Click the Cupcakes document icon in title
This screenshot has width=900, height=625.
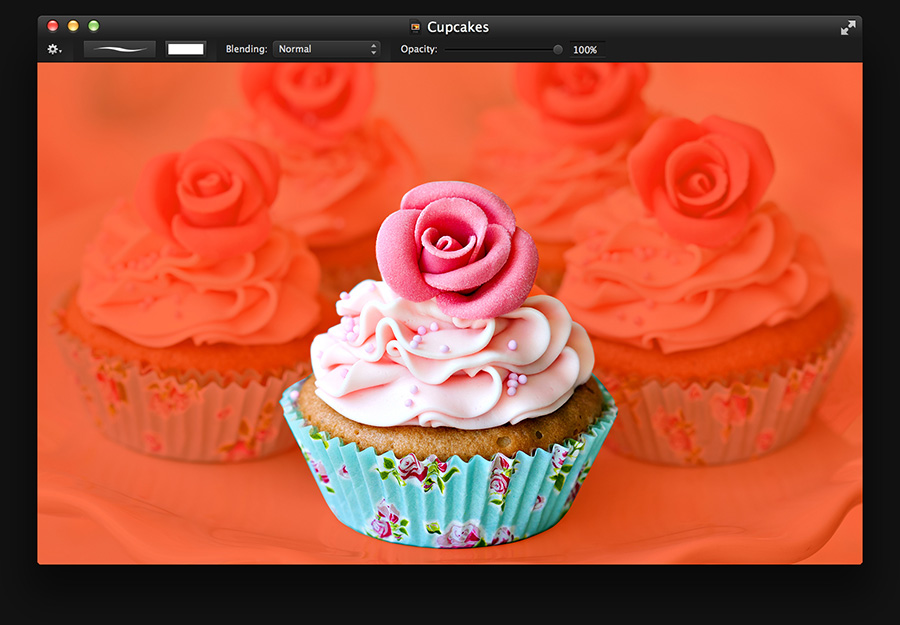coord(415,27)
